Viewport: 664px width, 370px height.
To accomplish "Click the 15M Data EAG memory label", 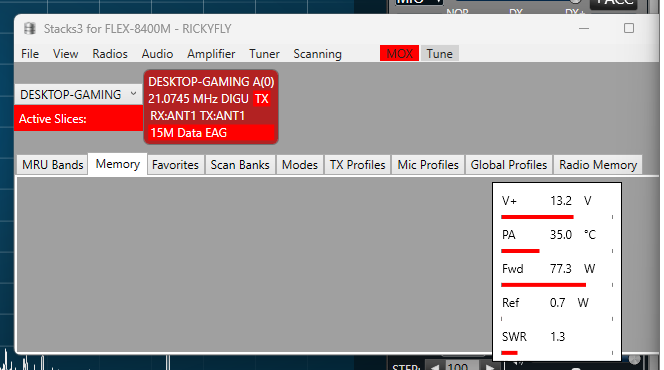I will pyautogui.click(x=211, y=133).
